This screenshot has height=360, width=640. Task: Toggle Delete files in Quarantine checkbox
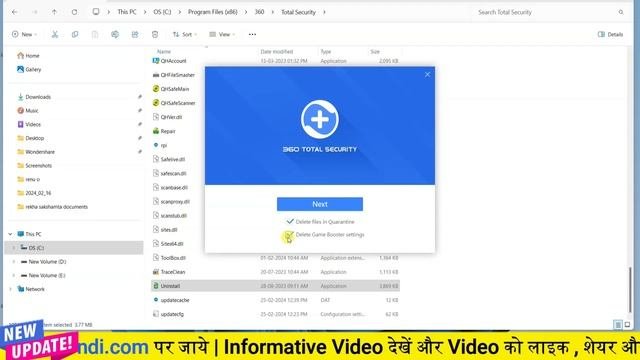290,222
